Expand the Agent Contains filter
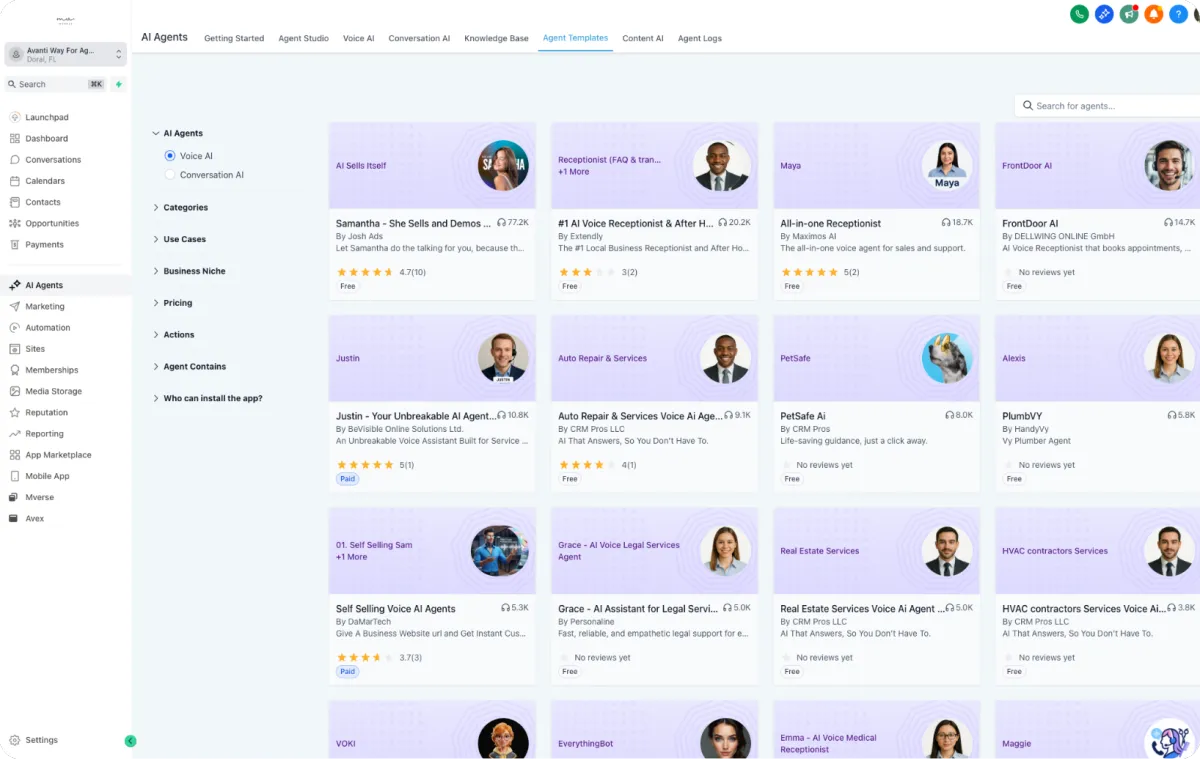The width and height of the screenshot is (1200, 759). (156, 367)
